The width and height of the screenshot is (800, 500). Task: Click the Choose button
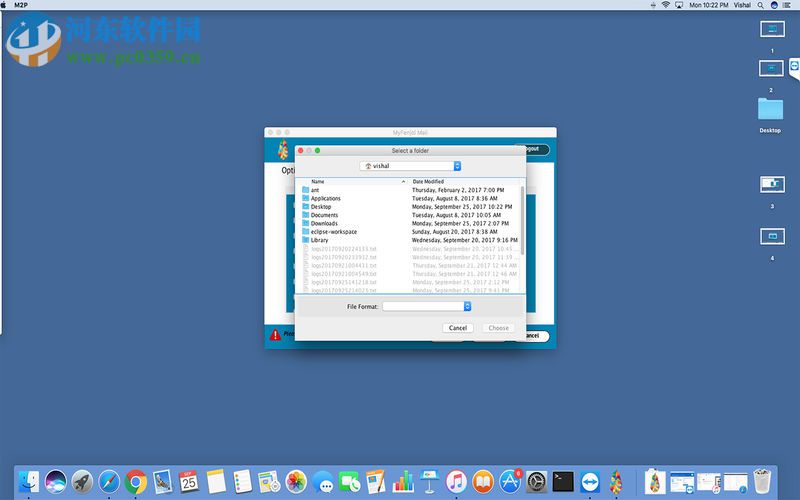click(x=498, y=328)
